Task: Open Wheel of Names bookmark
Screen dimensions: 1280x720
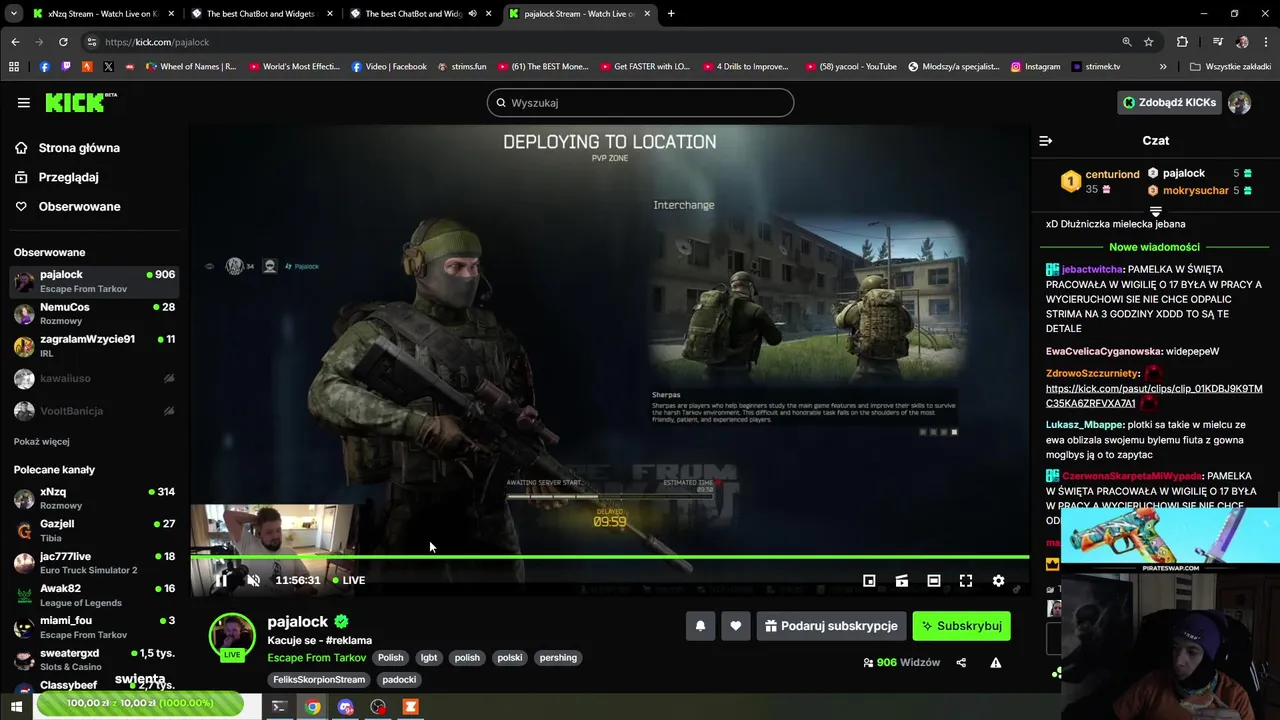Action: [191, 67]
